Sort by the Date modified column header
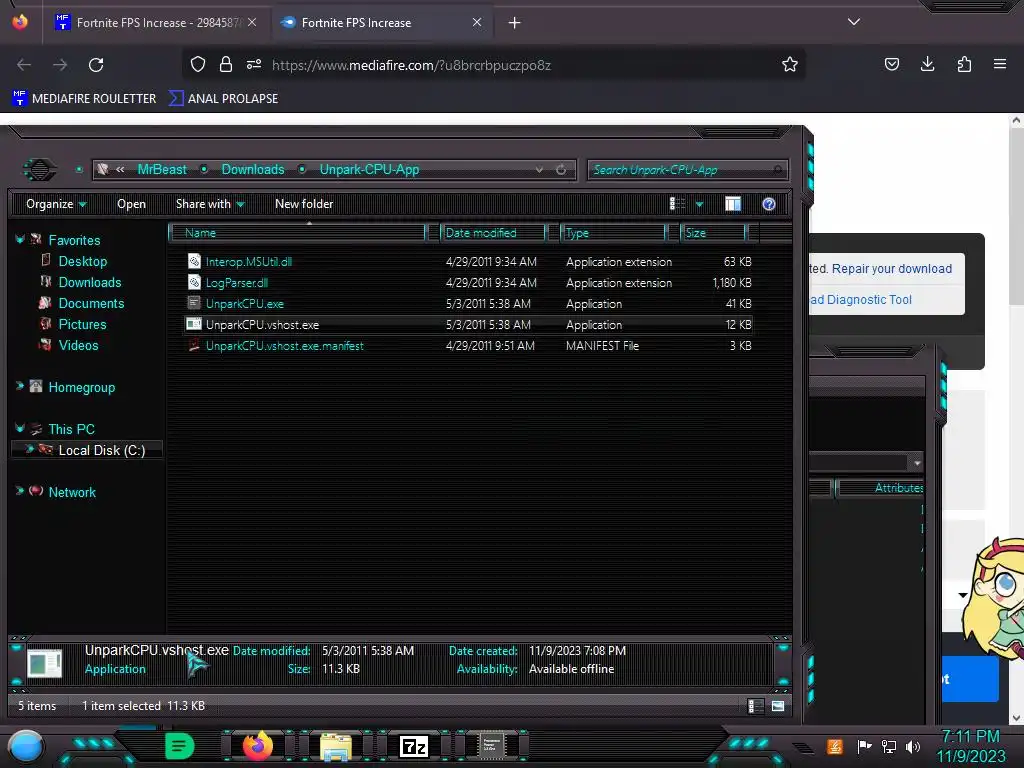1024x768 pixels. click(494, 233)
